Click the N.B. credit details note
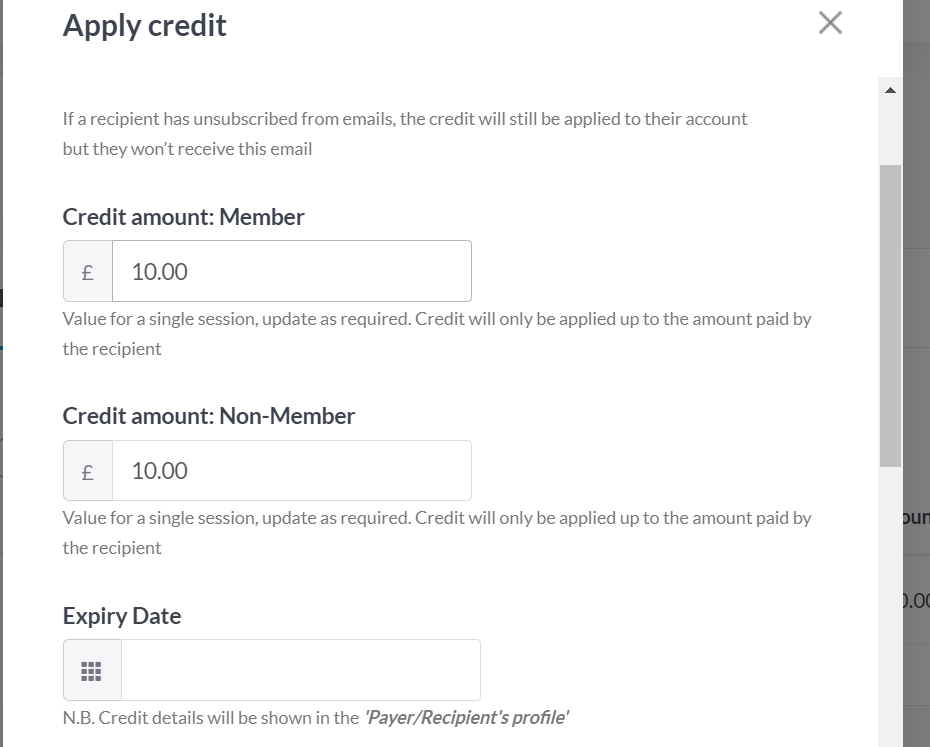 point(316,718)
